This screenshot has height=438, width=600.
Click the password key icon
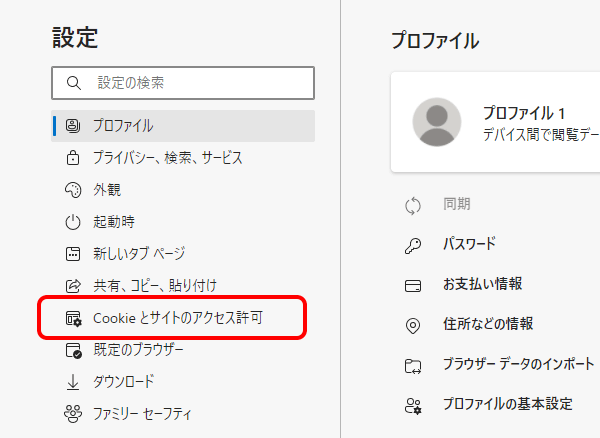point(413,246)
